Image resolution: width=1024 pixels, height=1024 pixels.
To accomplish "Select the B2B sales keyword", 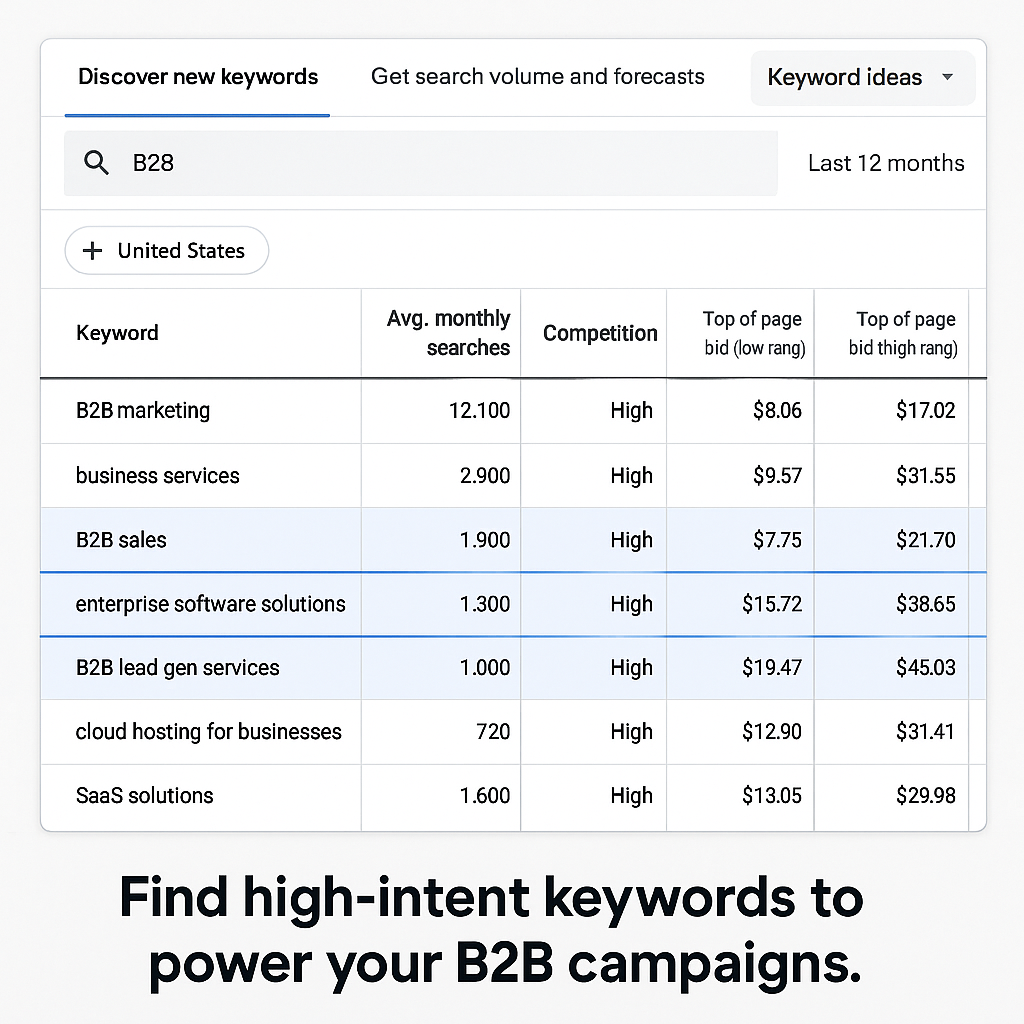I will click(121, 540).
